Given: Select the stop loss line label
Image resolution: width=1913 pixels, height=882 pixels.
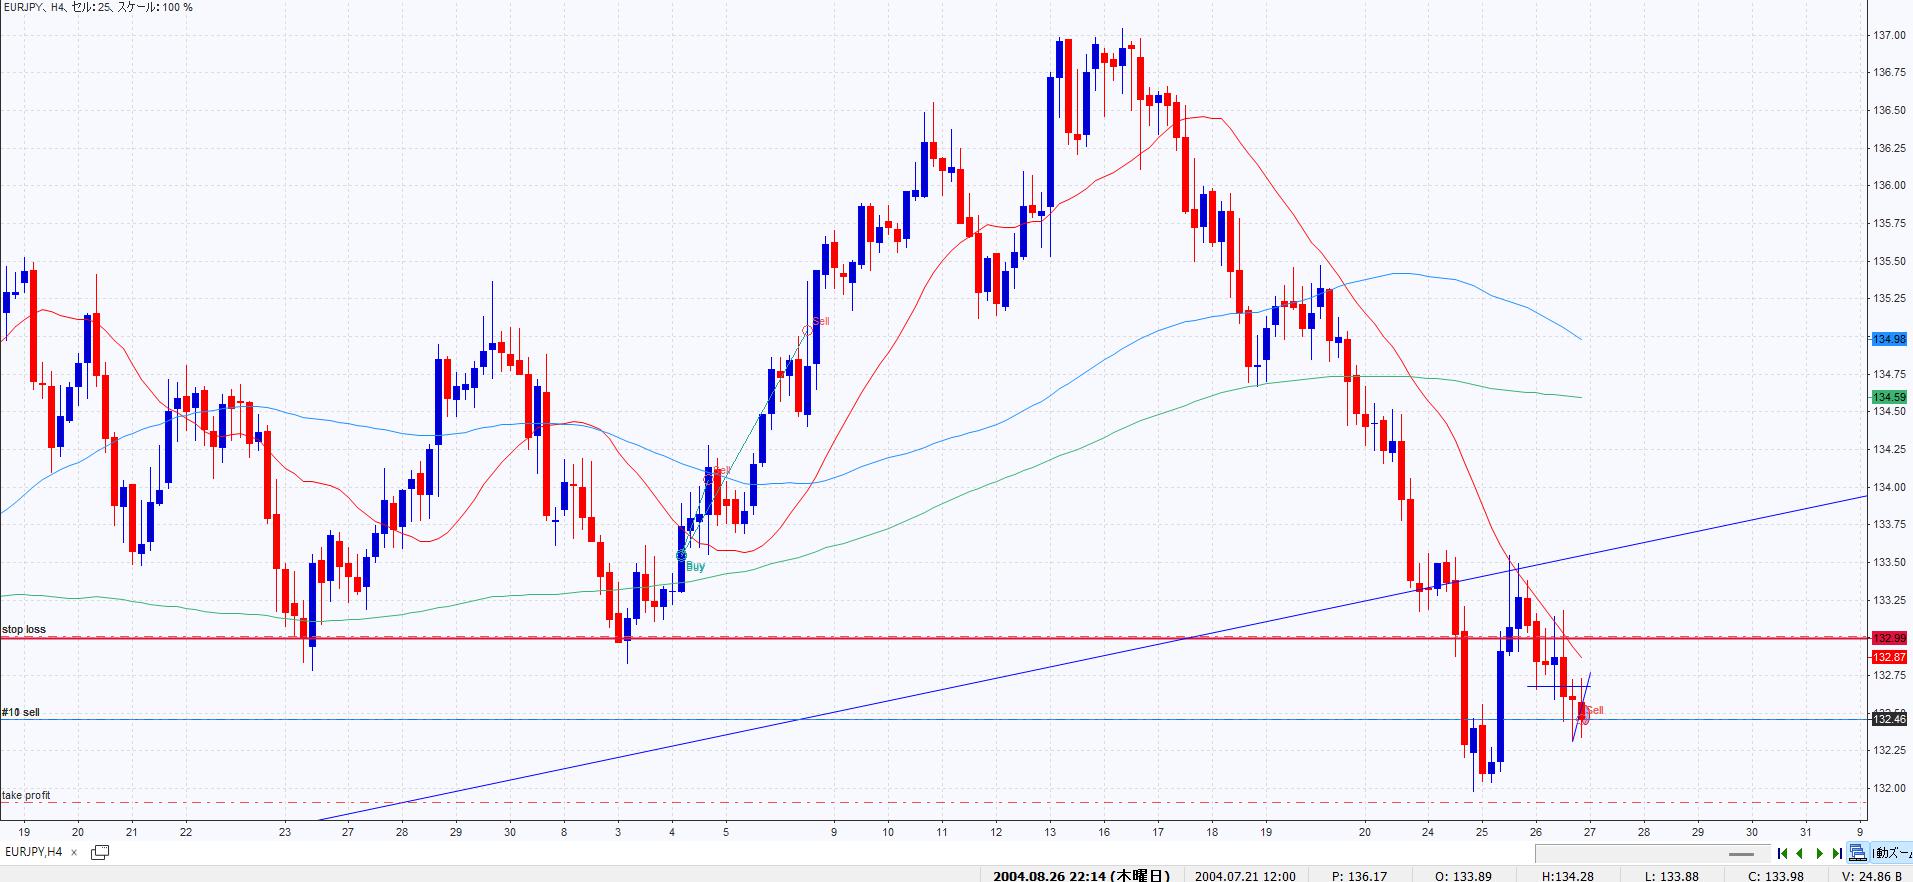Looking at the screenshot, I should [24, 630].
